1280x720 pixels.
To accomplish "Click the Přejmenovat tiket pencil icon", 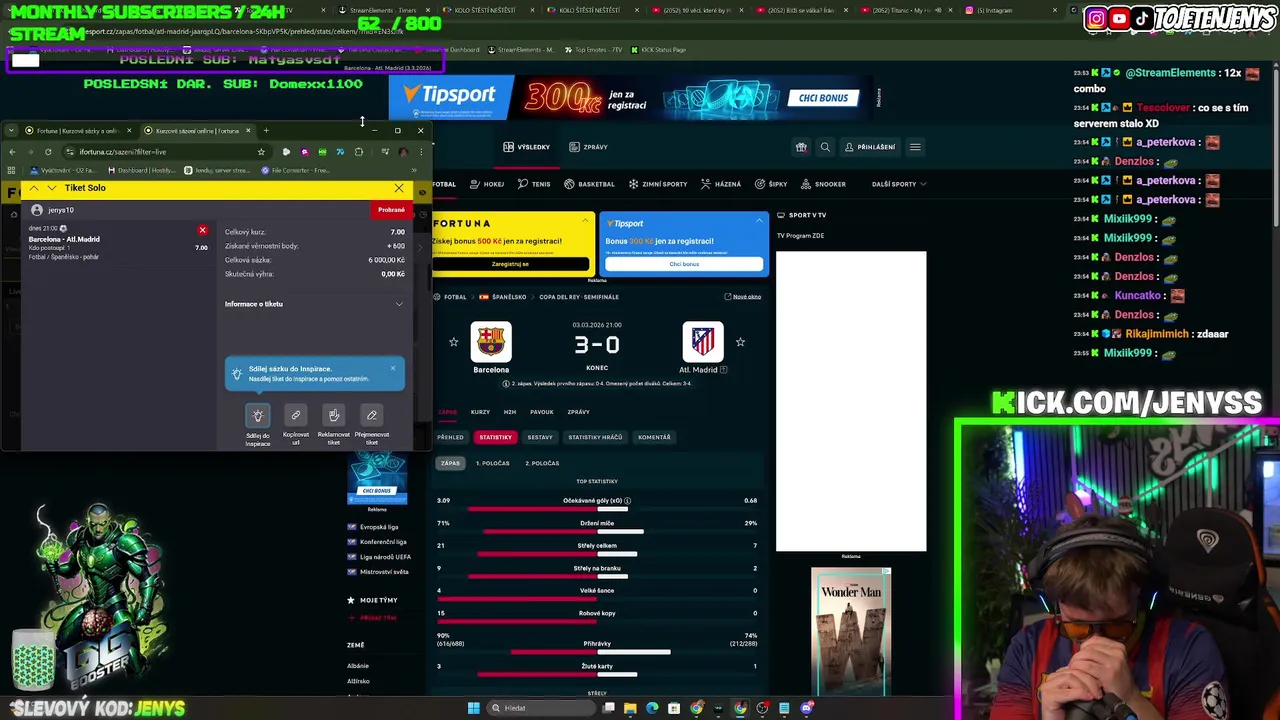I will pyautogui.click(x=372, y=415).
